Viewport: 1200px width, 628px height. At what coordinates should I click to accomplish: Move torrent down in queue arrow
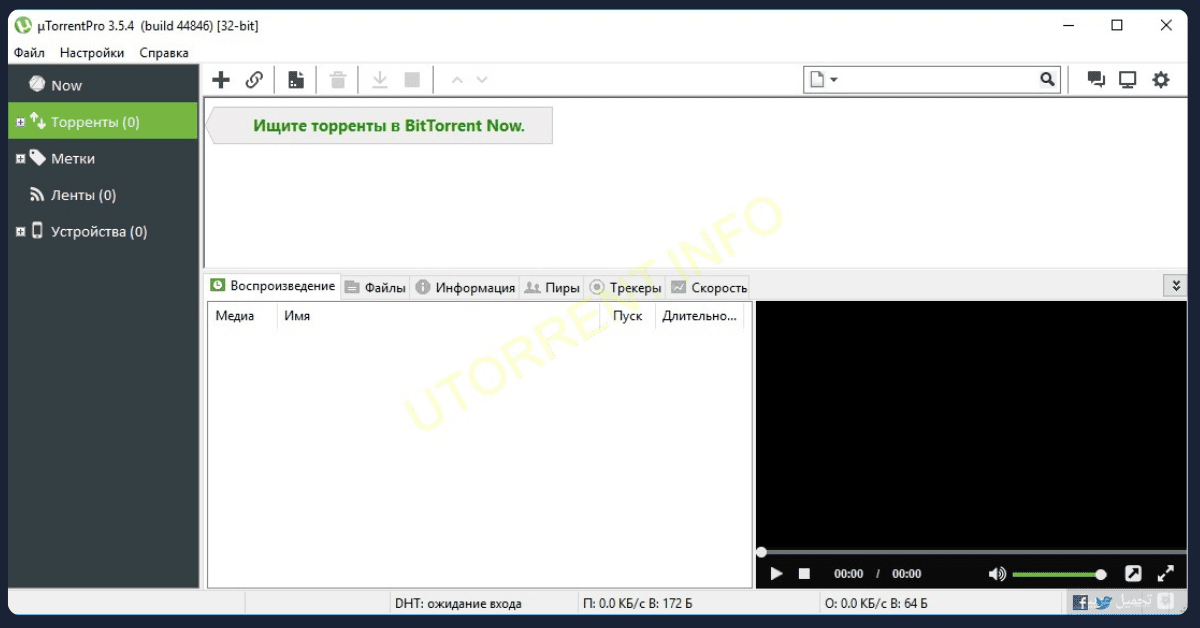(482, 80)
